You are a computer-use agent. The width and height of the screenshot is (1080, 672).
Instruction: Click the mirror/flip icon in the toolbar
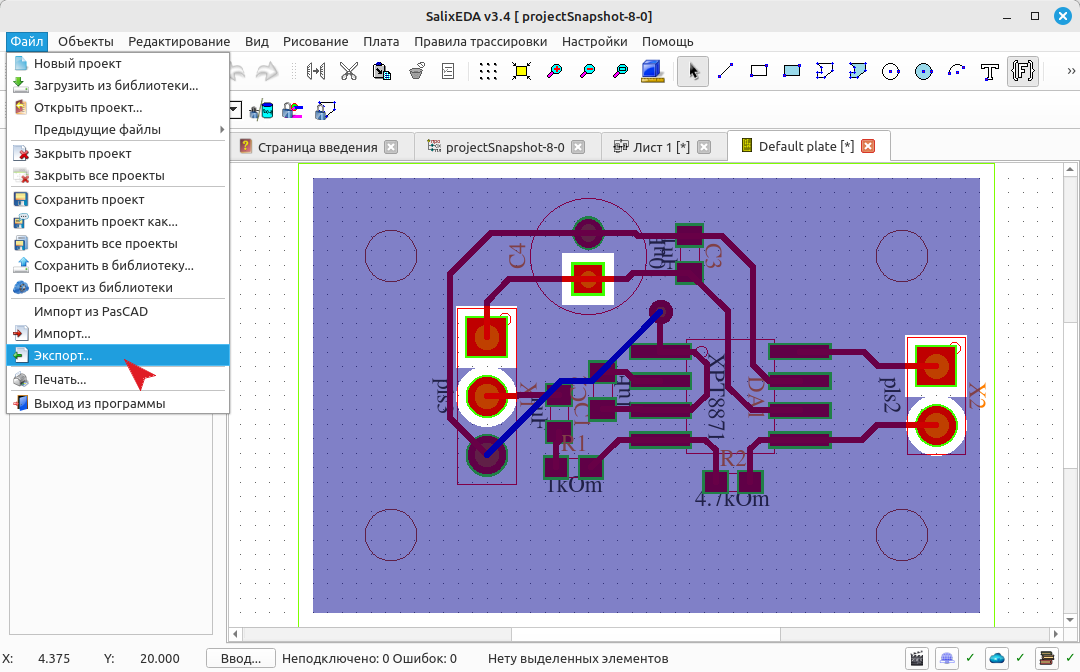[315, 71]
